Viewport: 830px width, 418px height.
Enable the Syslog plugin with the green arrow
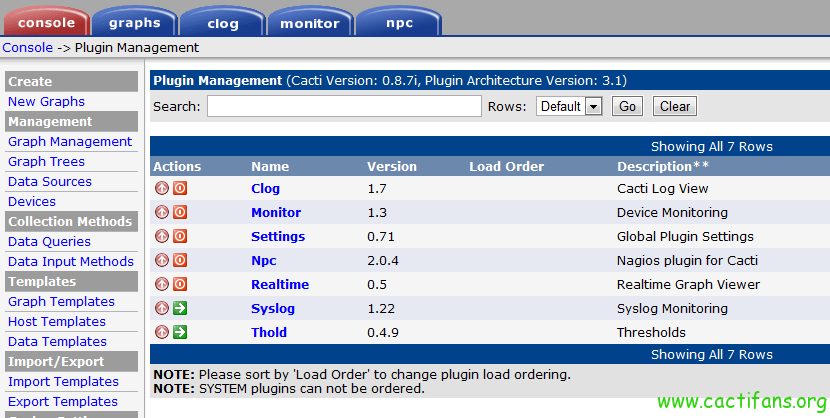[180, 308]
